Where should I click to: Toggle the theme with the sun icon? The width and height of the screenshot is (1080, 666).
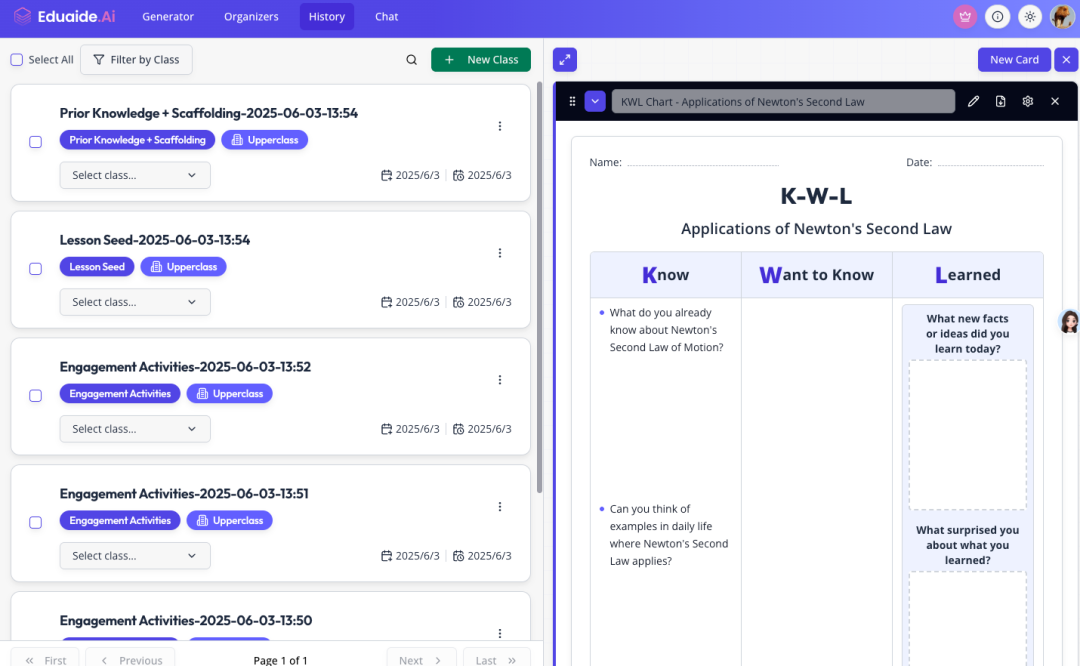click(1029, 16)
